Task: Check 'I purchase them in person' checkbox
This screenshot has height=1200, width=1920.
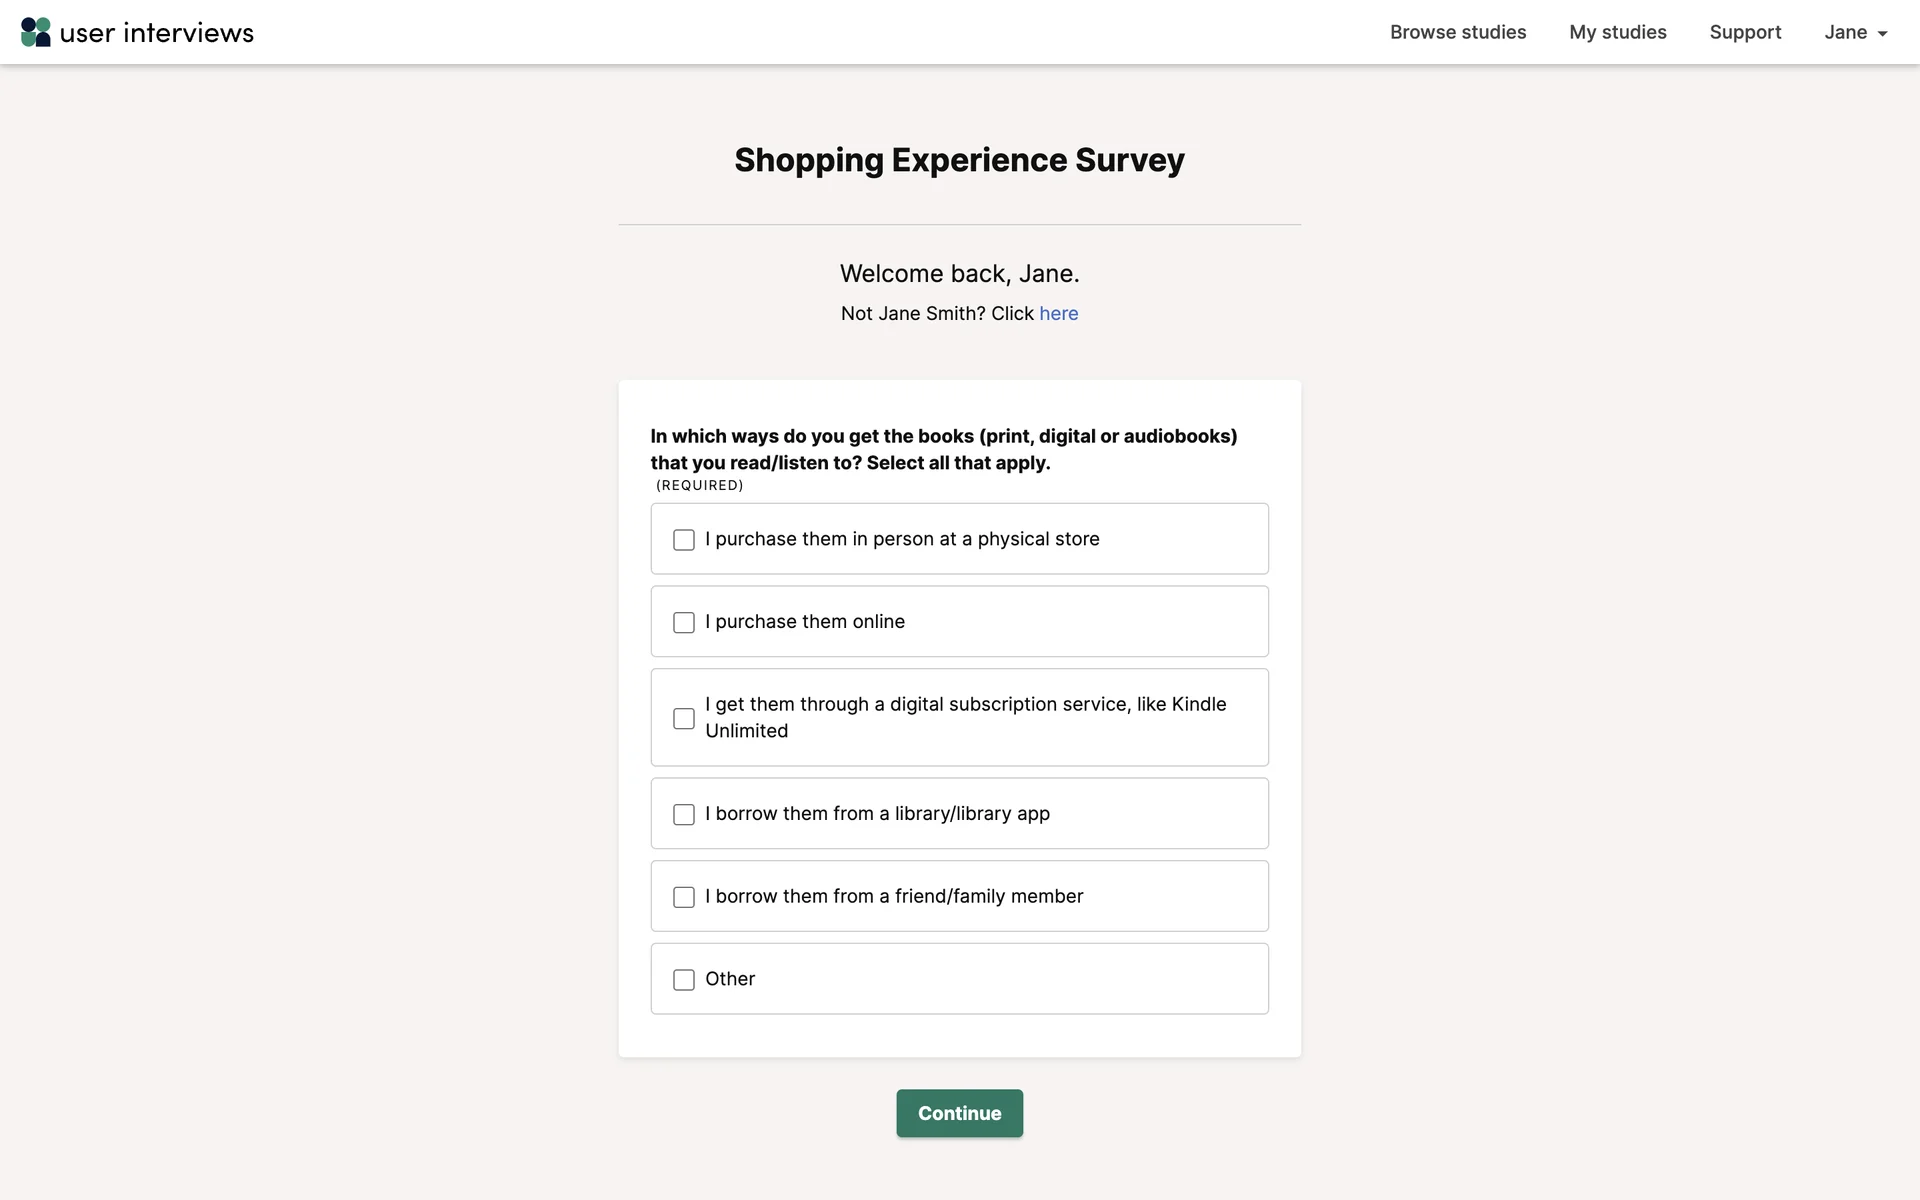Action: tap(684, 540)
